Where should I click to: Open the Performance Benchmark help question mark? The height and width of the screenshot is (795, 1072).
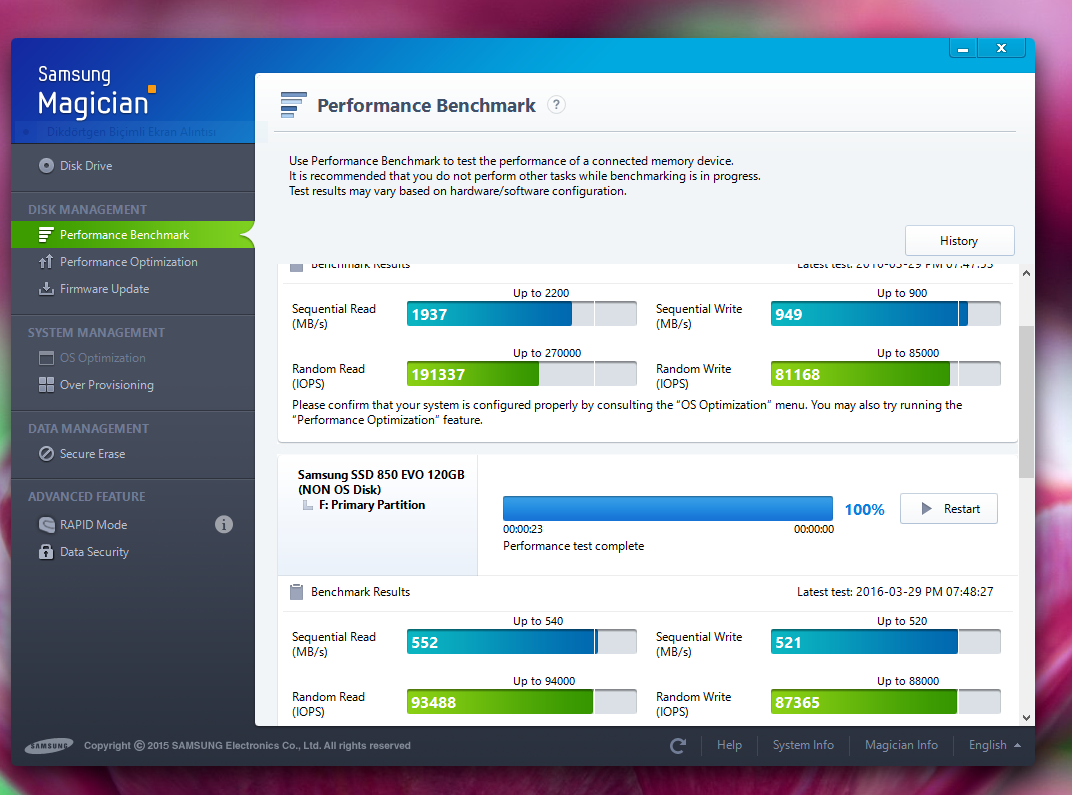click(557, 105)
